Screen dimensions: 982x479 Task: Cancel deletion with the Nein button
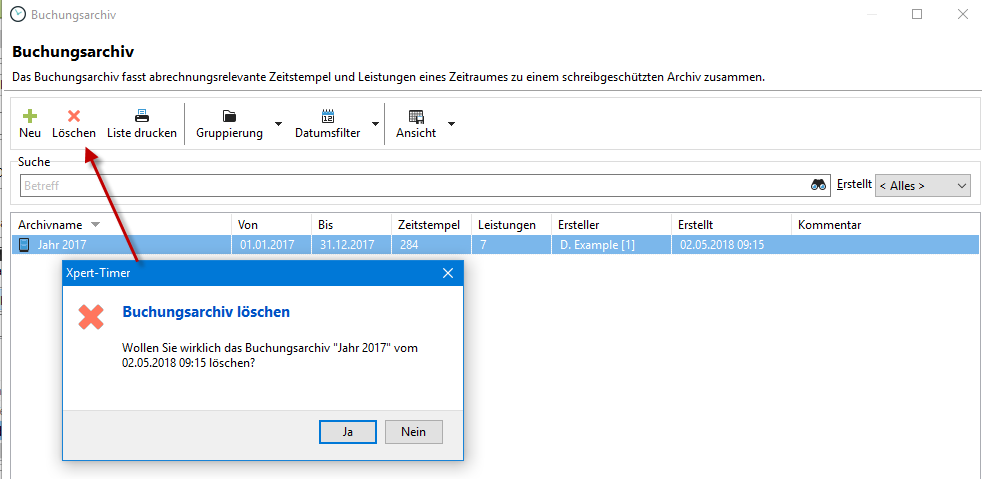[x=413, y=432]
